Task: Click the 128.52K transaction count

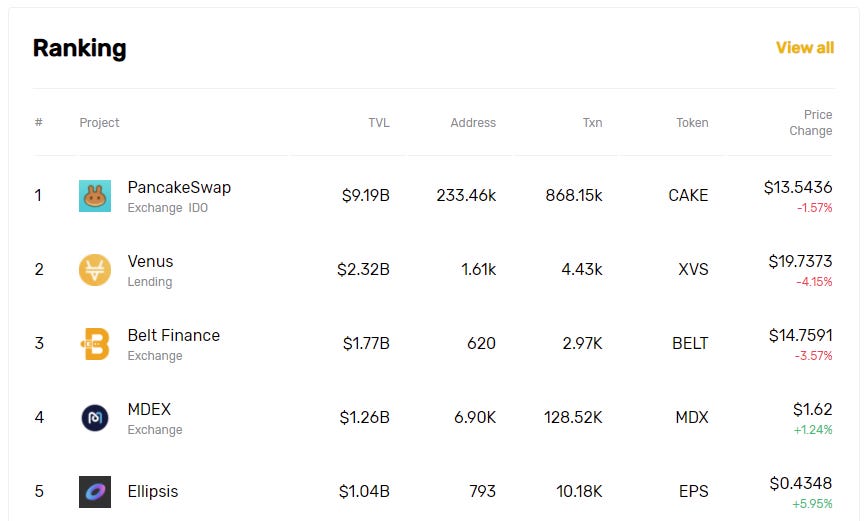Action: (573, 418)
